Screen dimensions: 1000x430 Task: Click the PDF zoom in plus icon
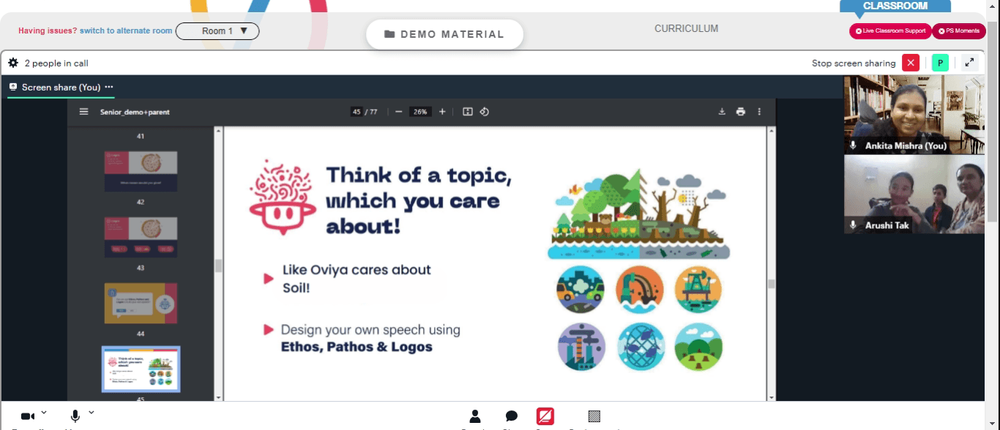442,112
